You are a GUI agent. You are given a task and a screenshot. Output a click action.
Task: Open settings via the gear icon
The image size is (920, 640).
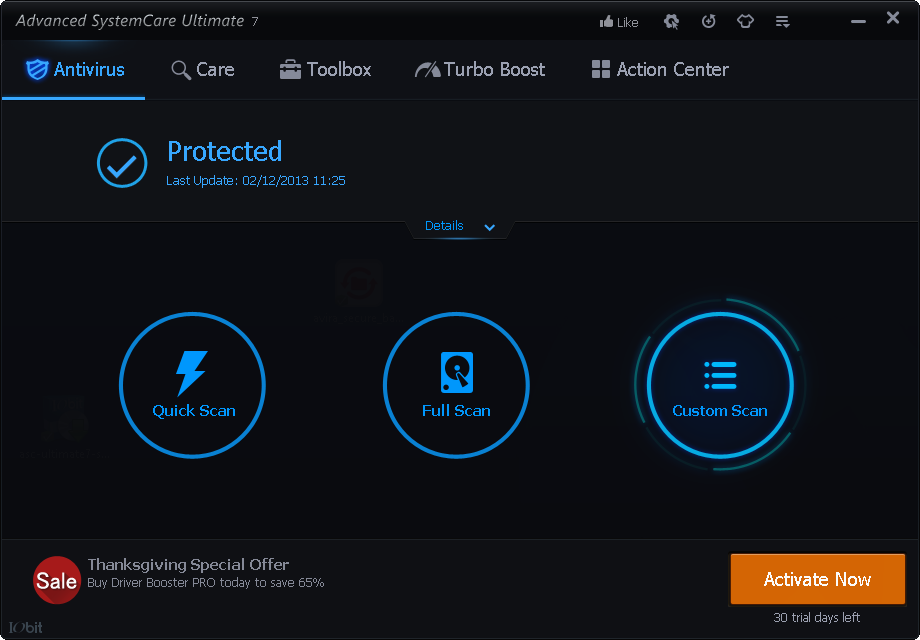[x=671, y=21]
